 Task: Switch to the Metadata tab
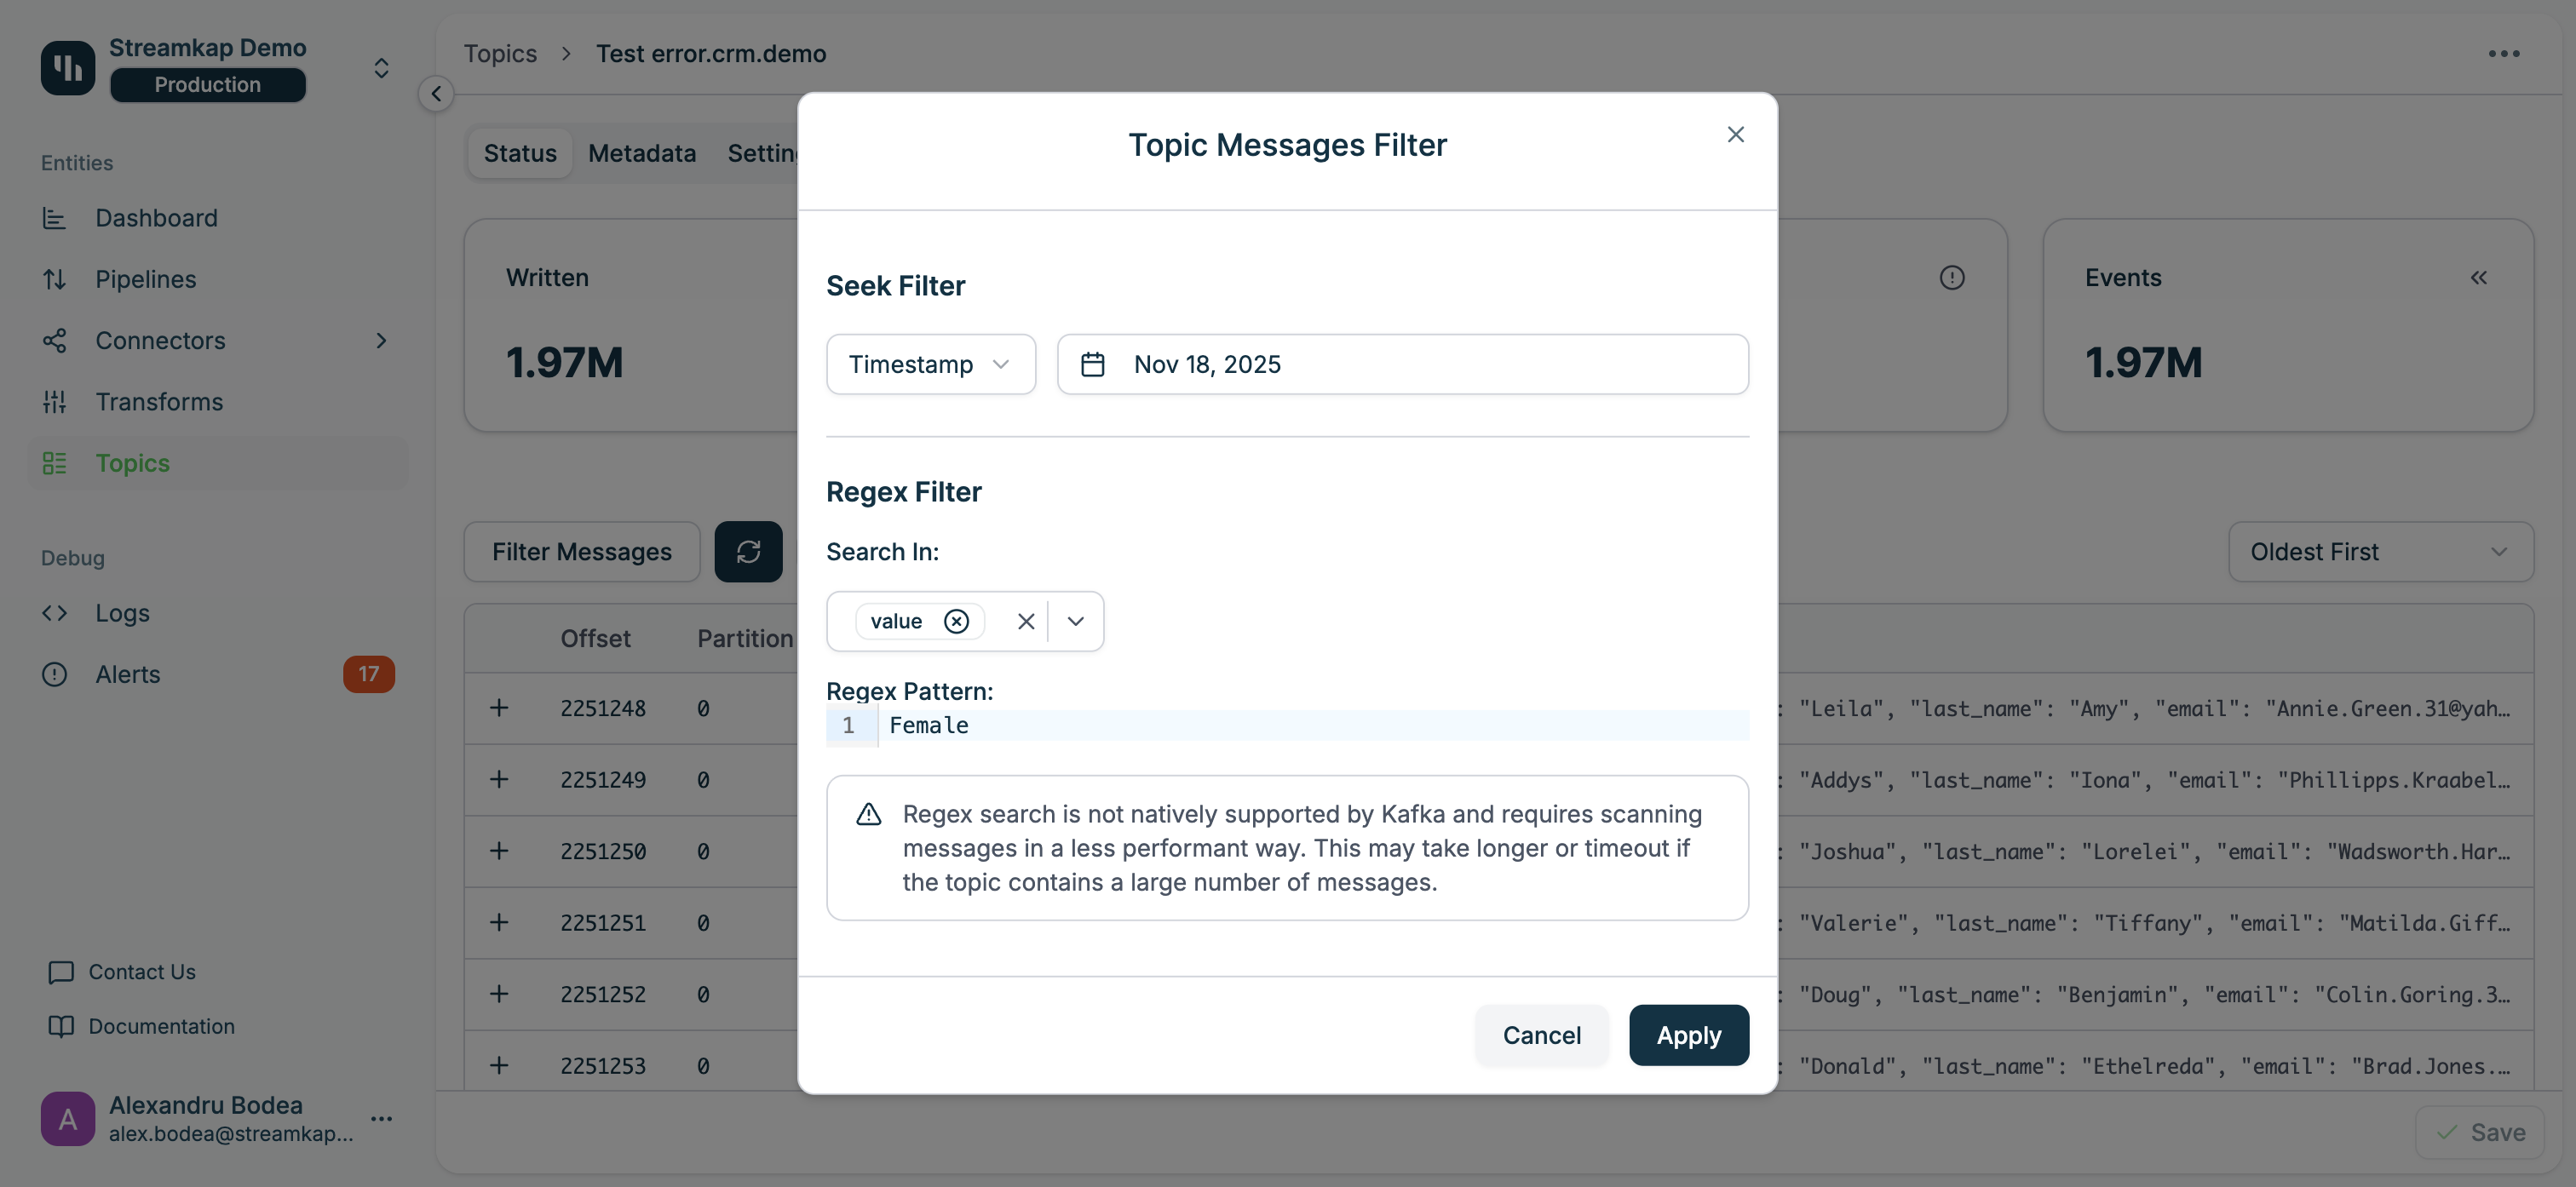[641, 153]
